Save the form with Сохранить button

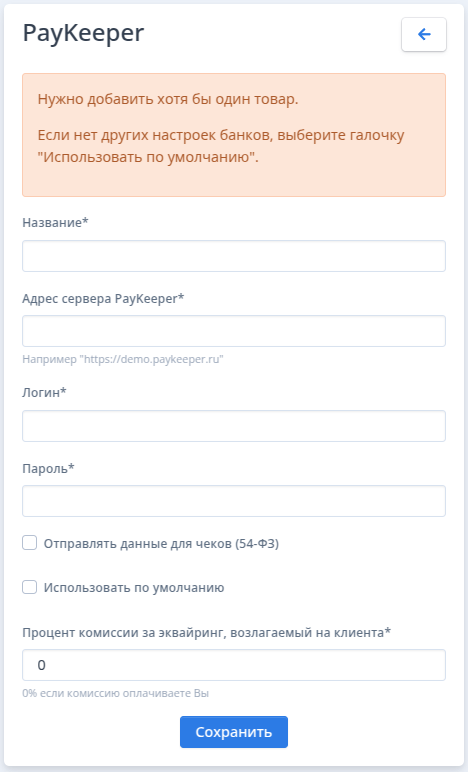click(234, 732)
